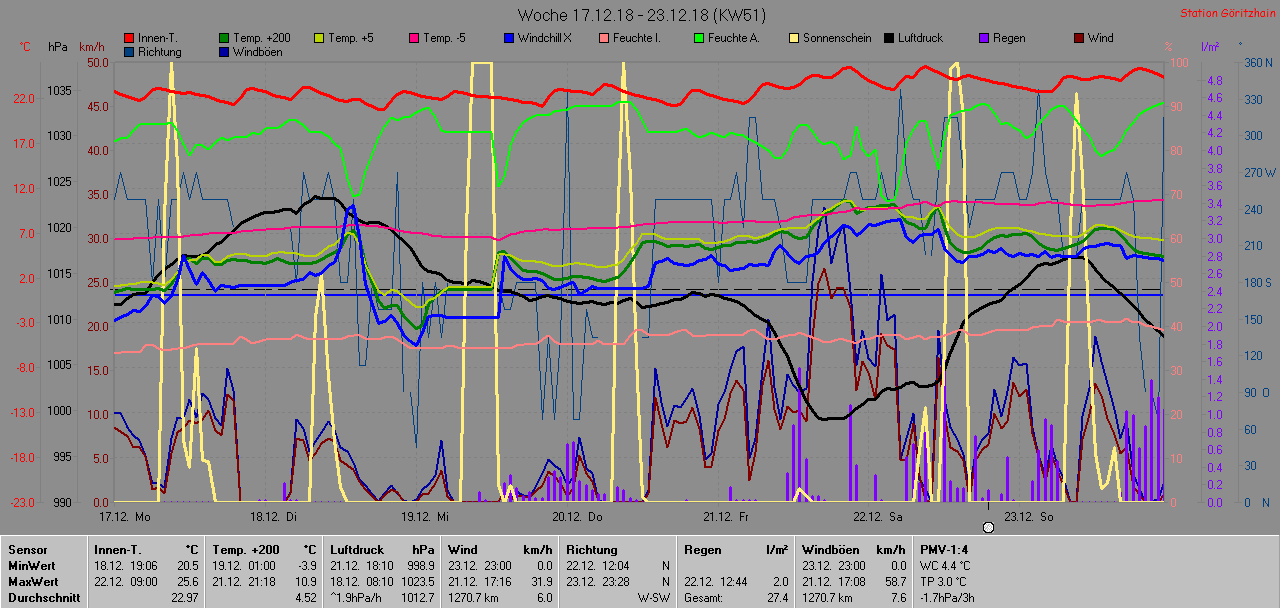Click the Richtung timestamp '22.12. 12:04'
The width and height of the screenshot is (1280, 608).
[598, 565]
